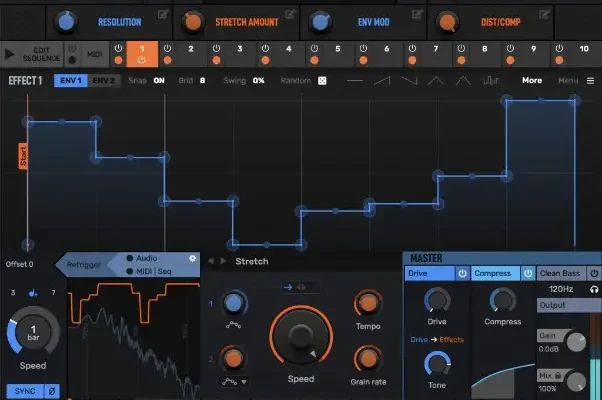The height and width of the screenshot is (400, 602).
Task: Toggle the Drive power button
Action: click(462, 273)
